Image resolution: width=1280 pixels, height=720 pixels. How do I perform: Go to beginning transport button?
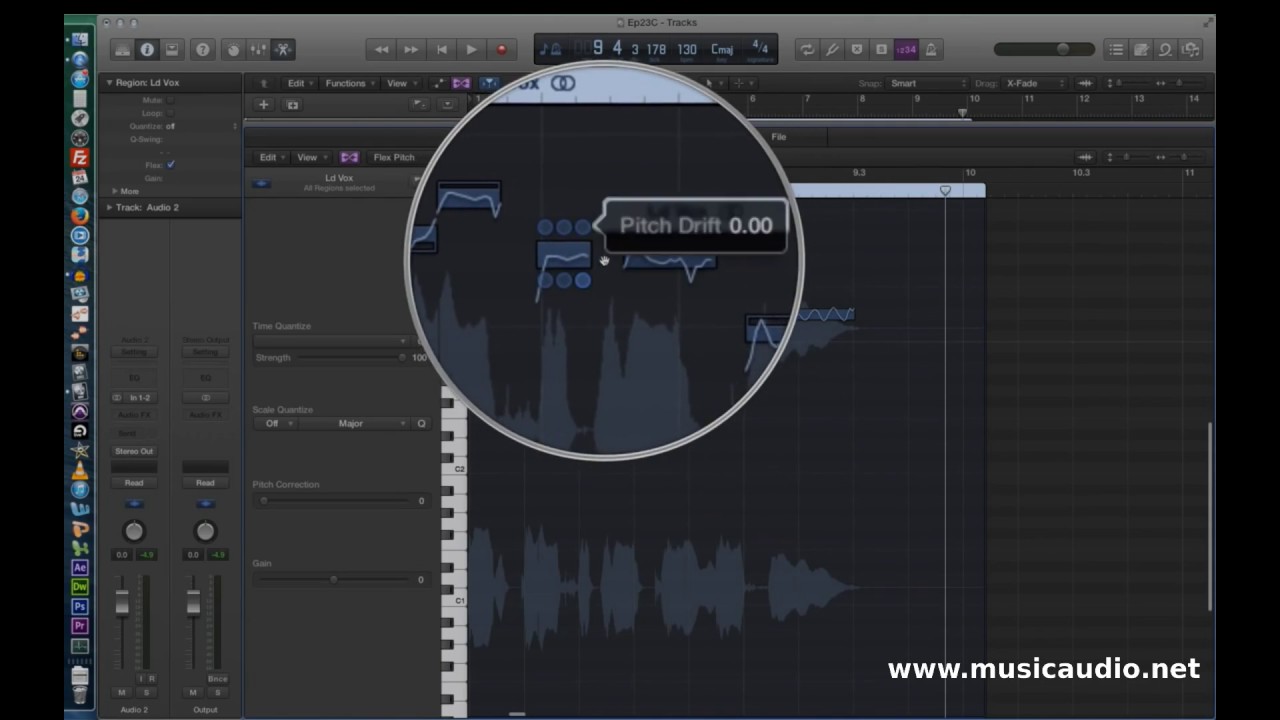[x=441, y=49]
